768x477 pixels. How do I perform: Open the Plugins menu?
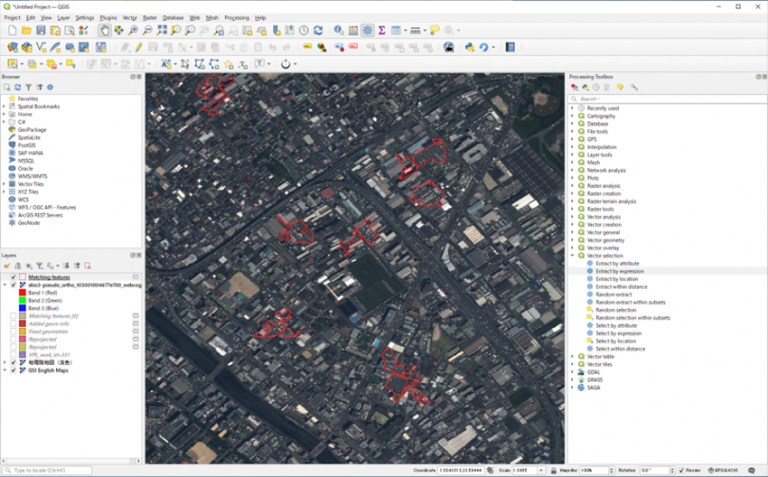click(108, 18)
